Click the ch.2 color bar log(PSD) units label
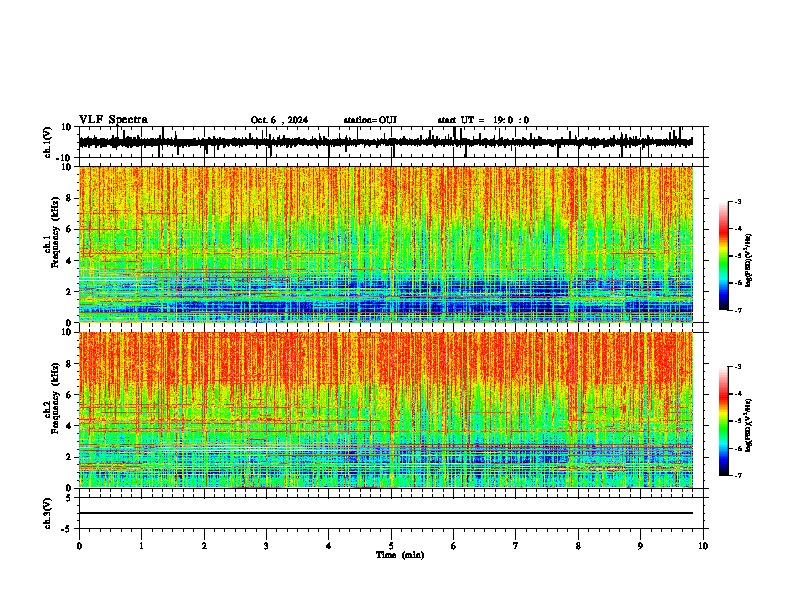Viewport: 792px width, 612px height. click(749, 426)
